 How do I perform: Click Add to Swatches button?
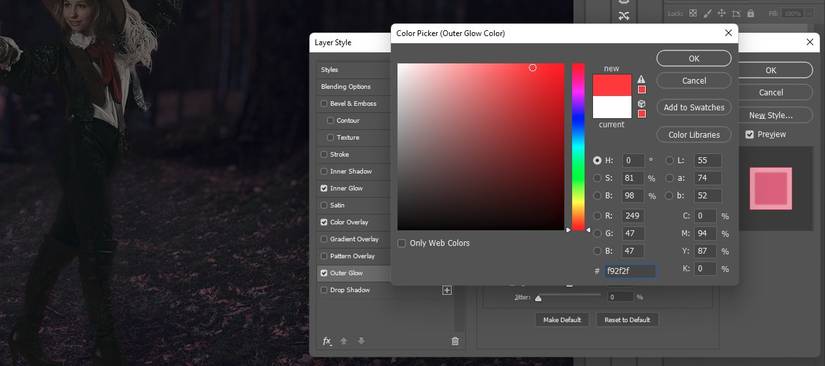pyautogui.click(x=694, y=107)
